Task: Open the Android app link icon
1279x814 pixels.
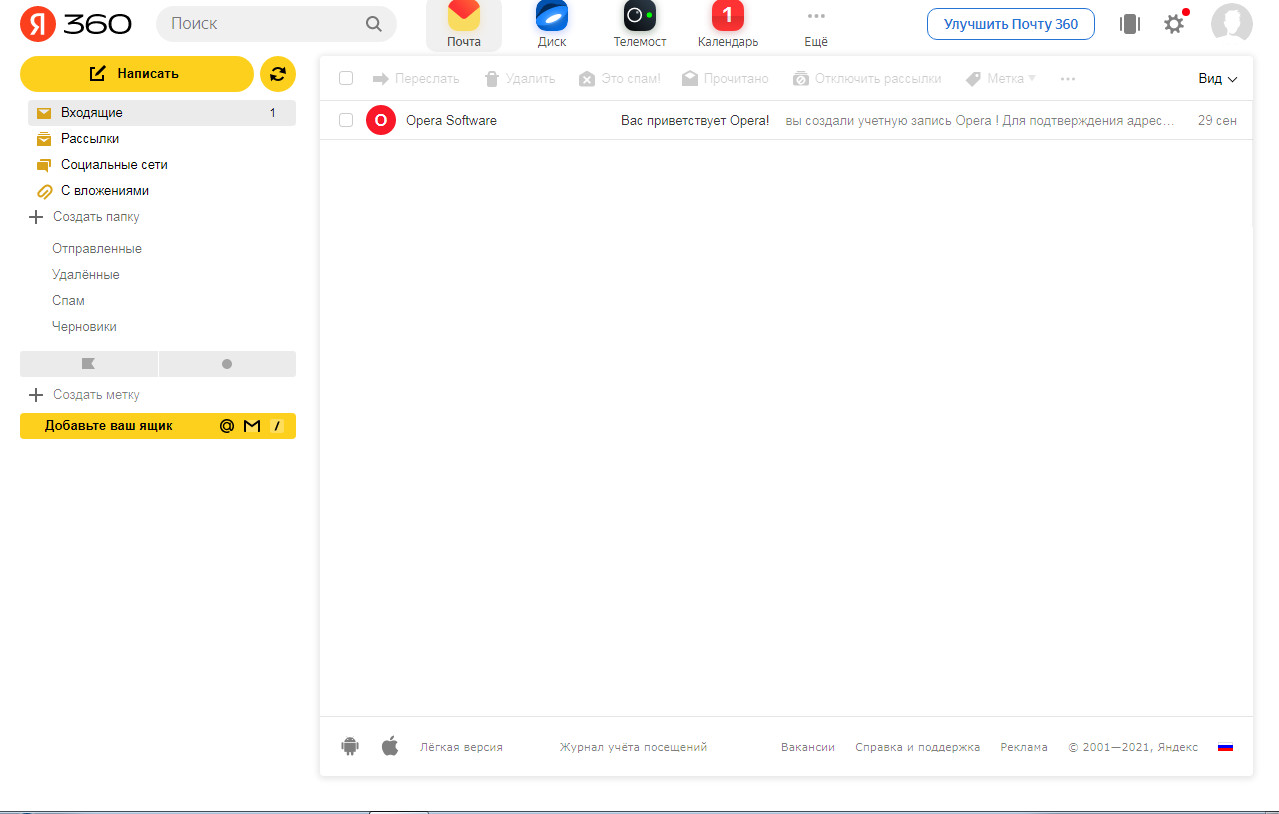Action: point(350,746)
